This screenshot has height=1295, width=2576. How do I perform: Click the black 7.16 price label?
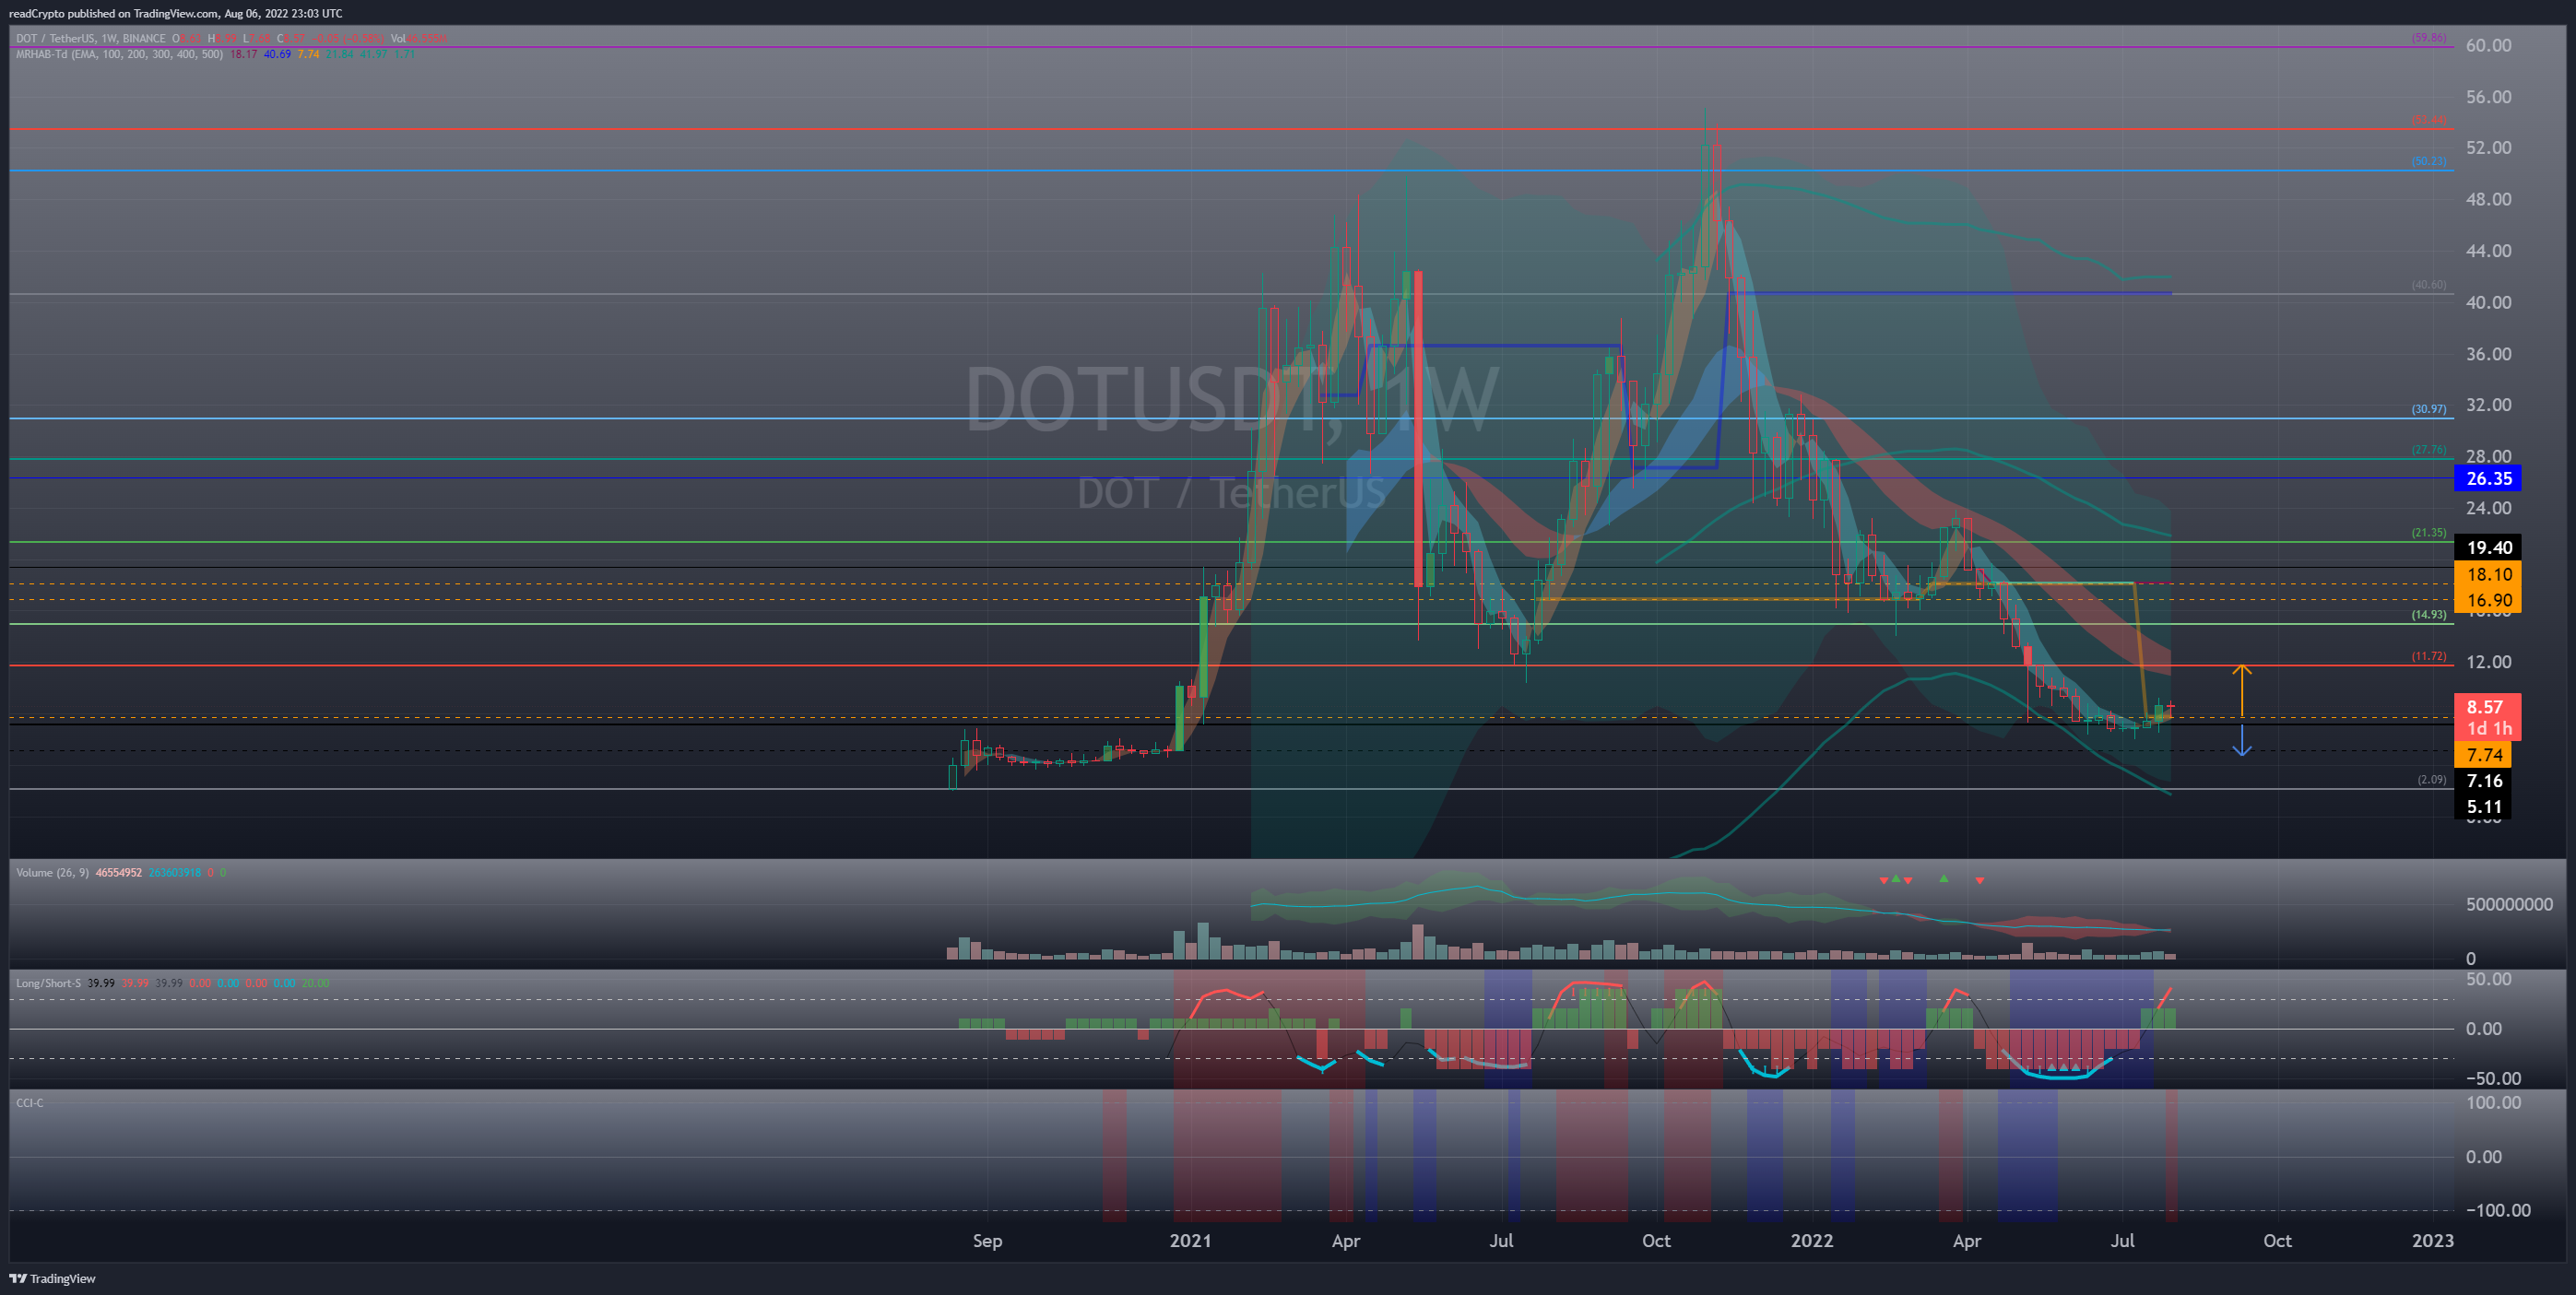[x=2484, y=781]
